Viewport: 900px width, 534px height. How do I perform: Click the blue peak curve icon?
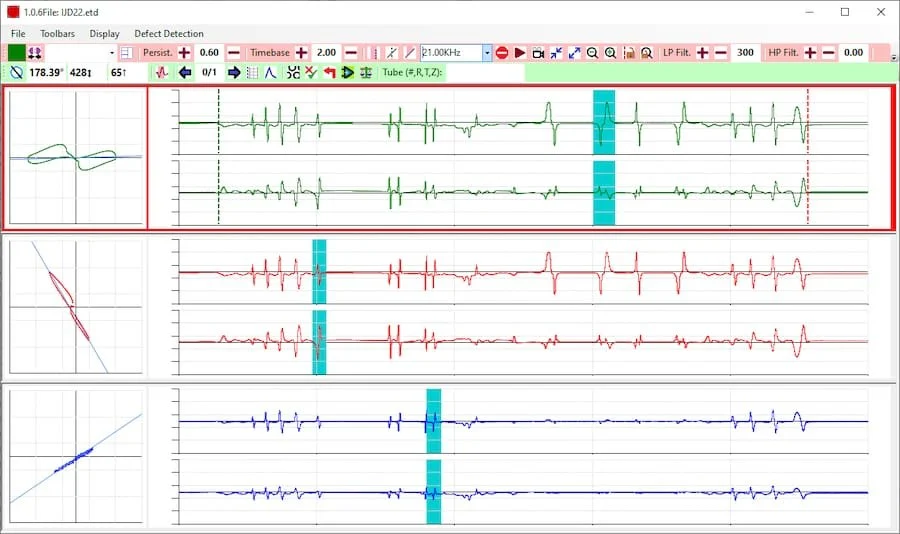270,72
